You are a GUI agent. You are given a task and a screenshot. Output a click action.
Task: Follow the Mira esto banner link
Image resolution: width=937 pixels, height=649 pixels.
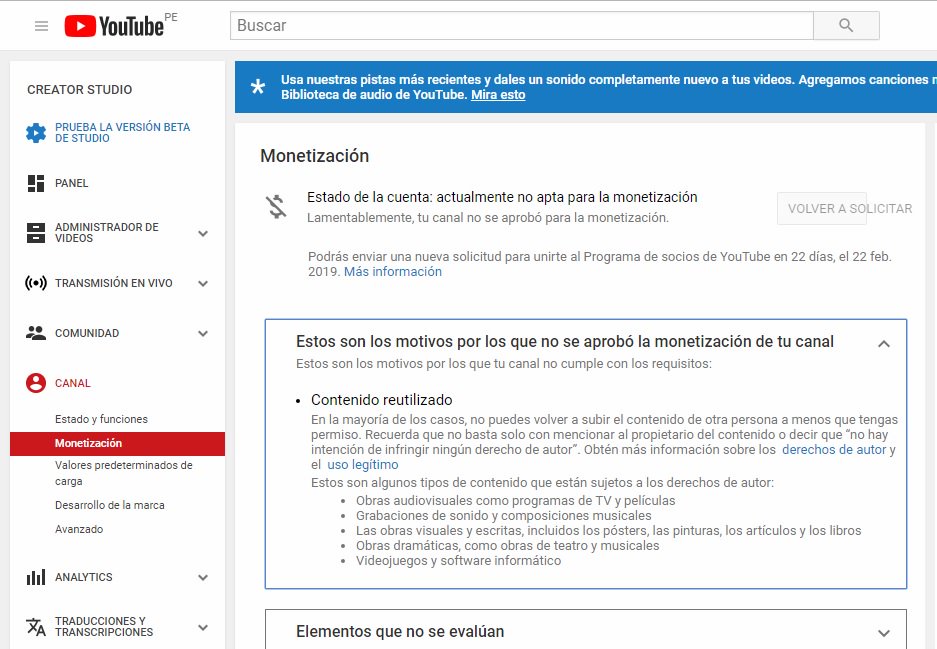click(x=498, y=94)
